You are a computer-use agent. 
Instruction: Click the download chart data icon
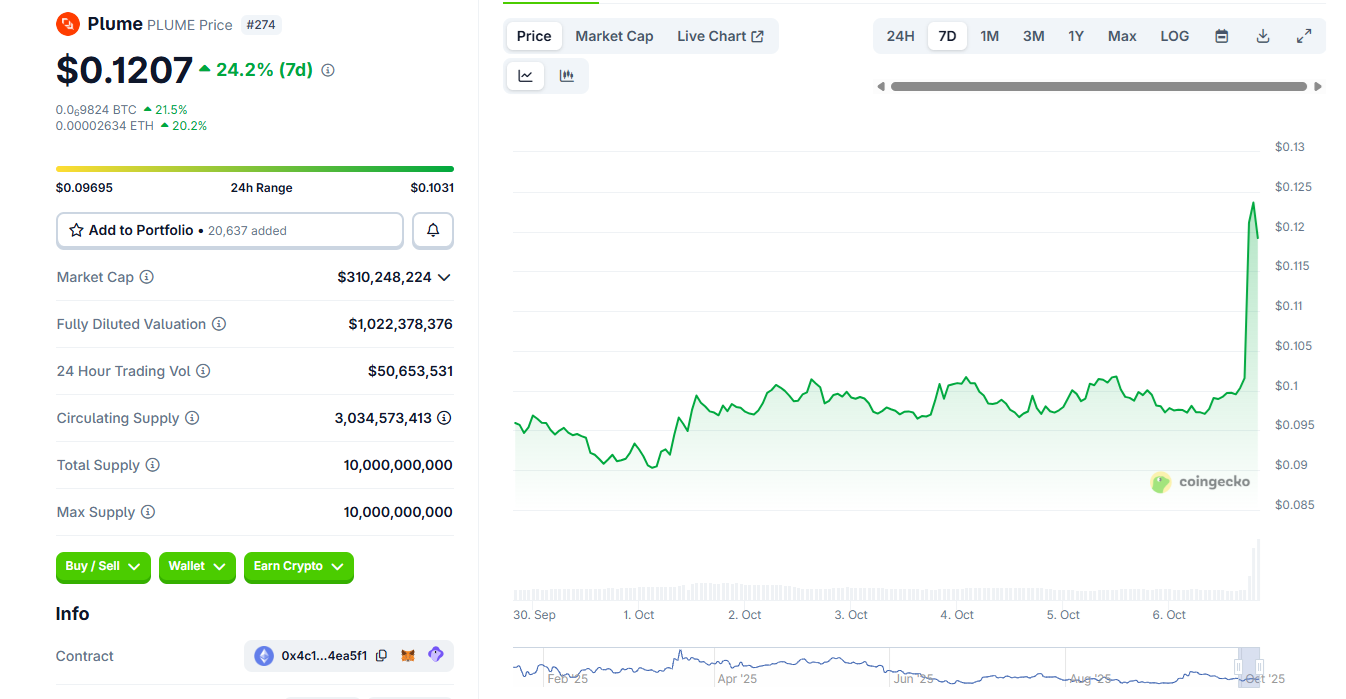coord(1263,36)
